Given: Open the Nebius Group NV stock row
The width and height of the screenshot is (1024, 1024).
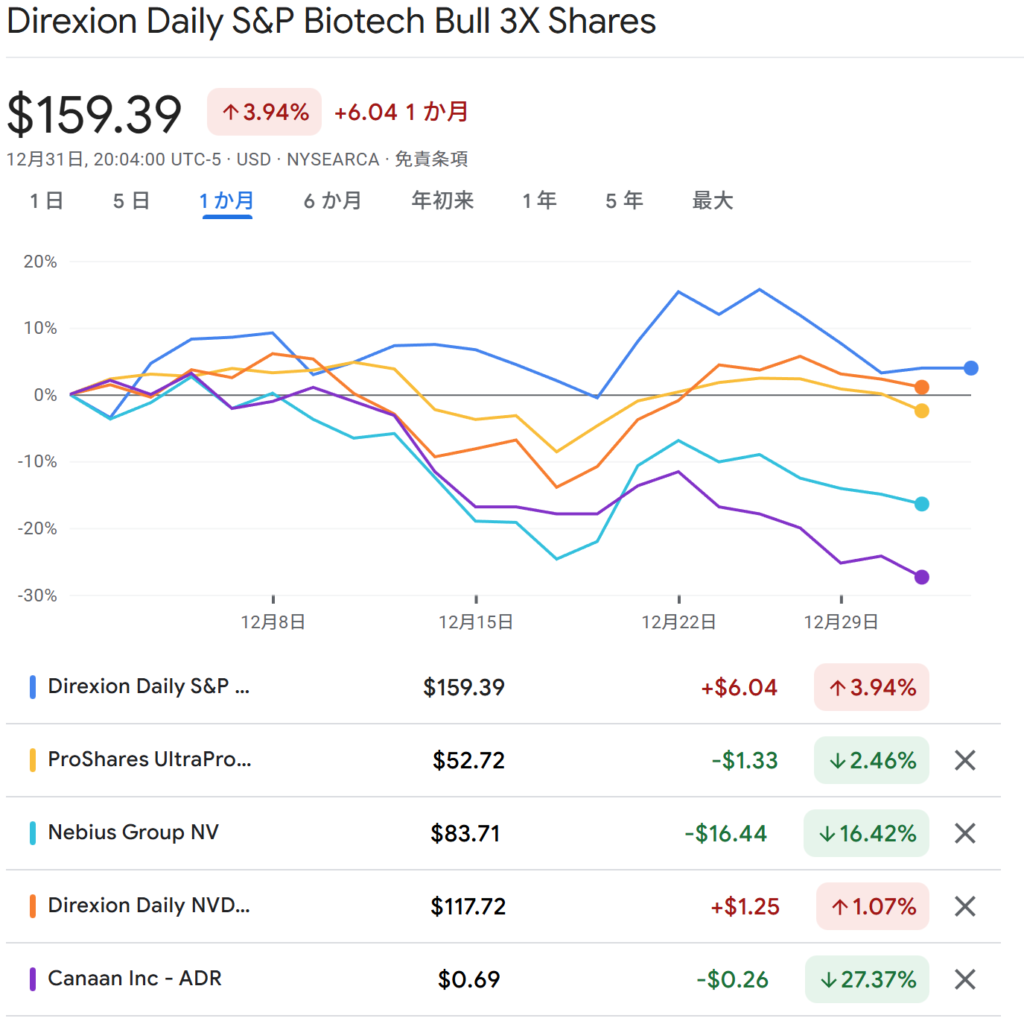Looking at the screenshot, I should pos(133,833).
